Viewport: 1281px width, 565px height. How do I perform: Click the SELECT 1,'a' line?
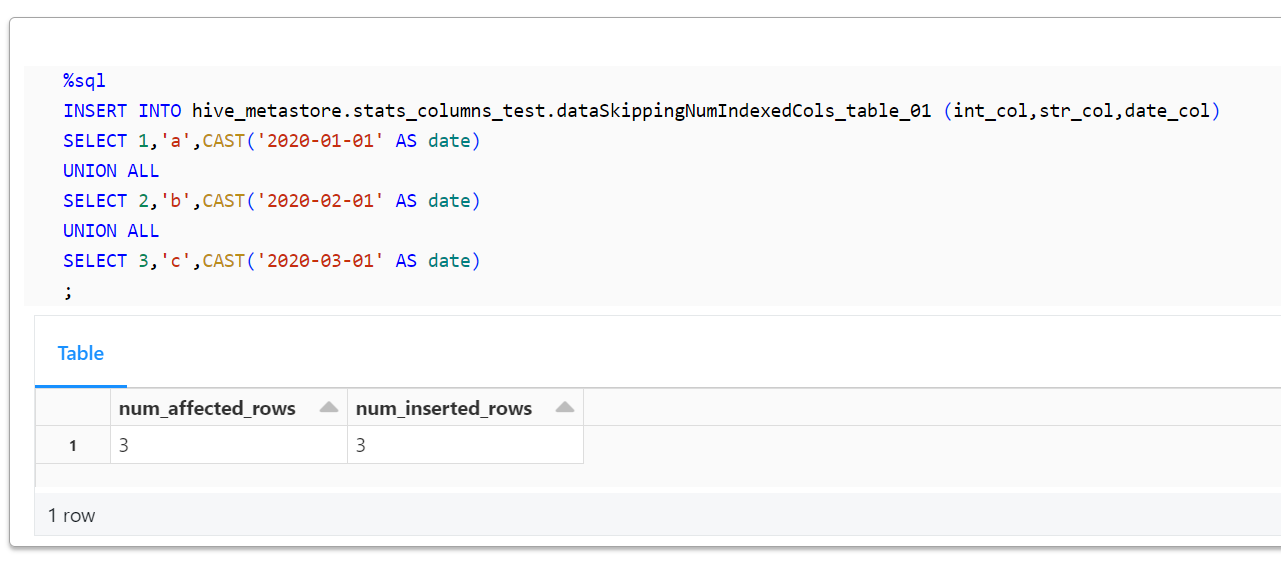[272, 141]
